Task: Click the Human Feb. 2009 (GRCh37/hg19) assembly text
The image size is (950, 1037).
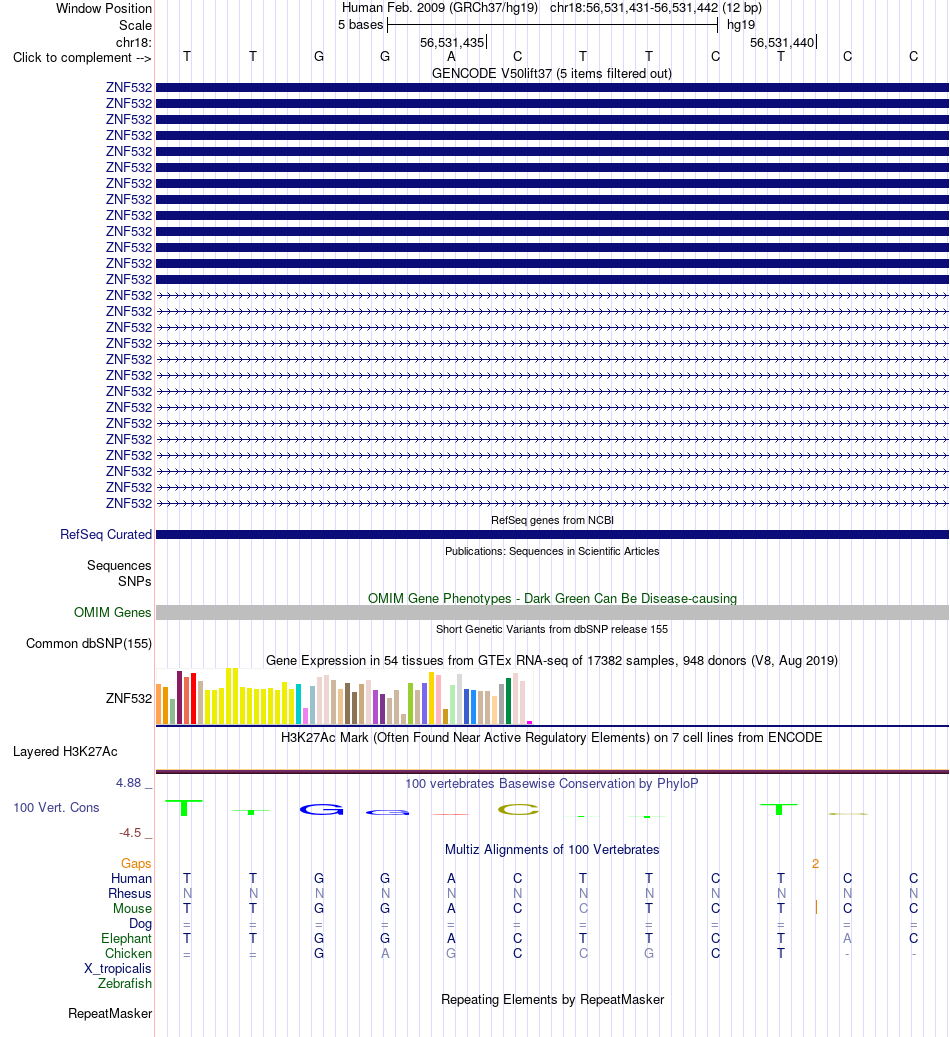Action: tap(439, 8)
